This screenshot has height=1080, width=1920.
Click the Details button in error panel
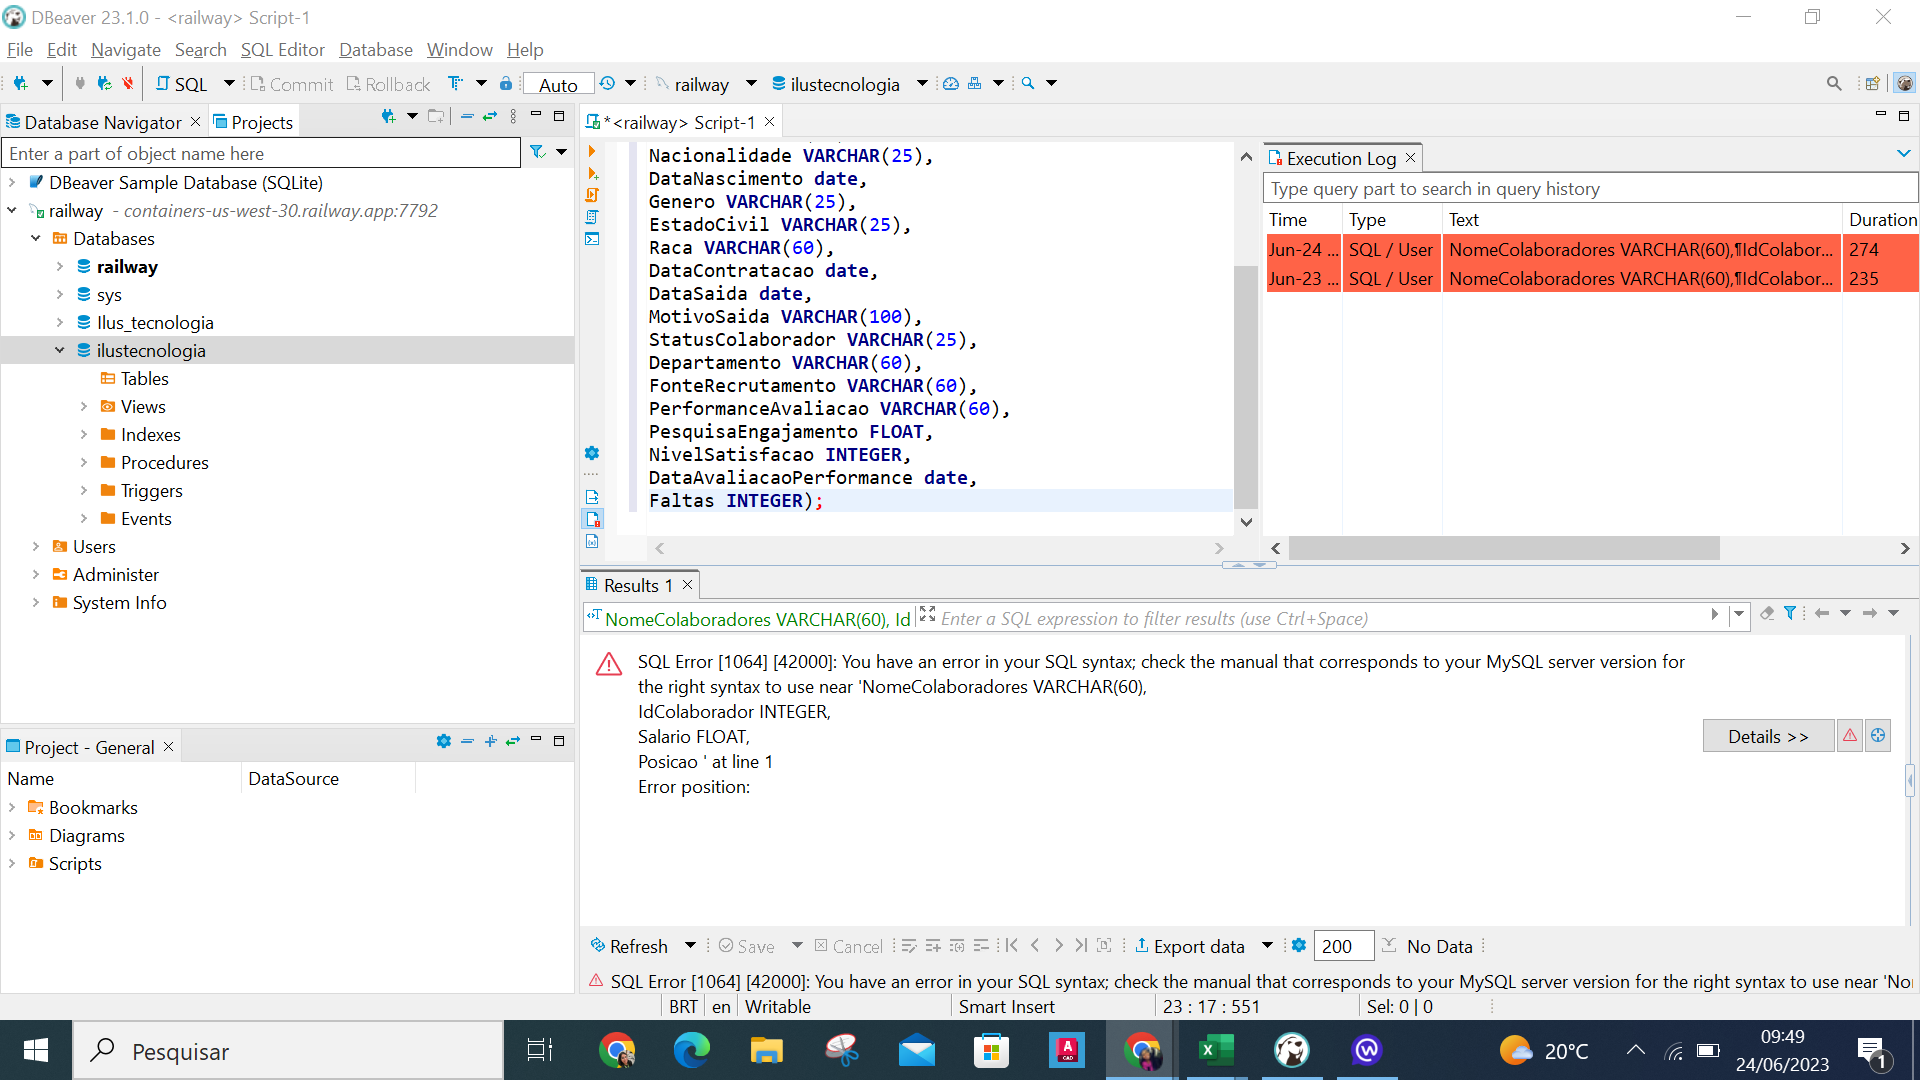(x=1766, y=736)
